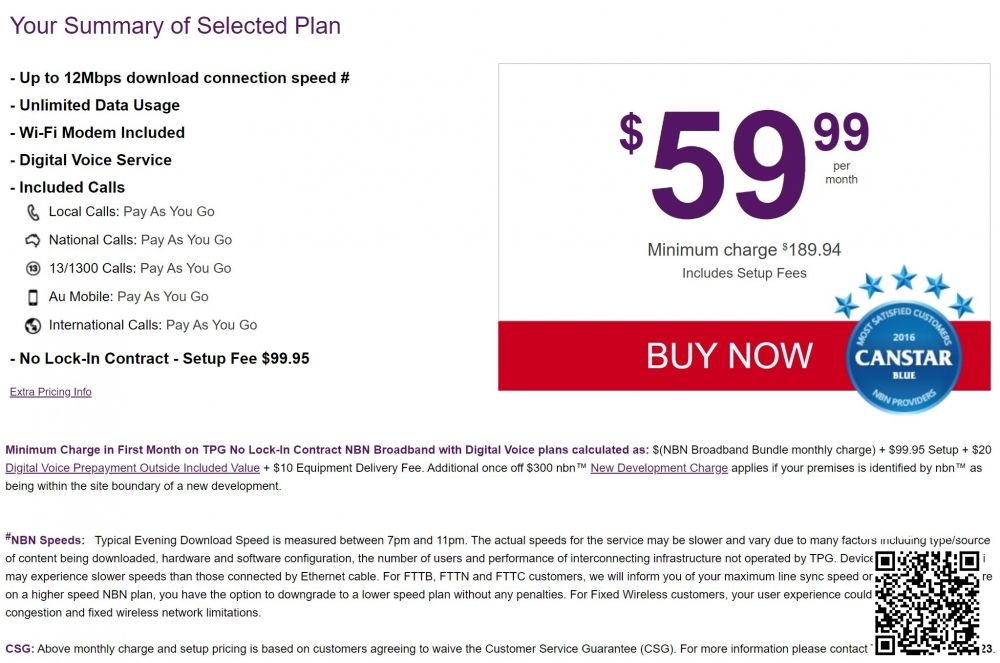
Task: Click the Wi-Fi Modem Included item
Action: (x=101, y=132)
